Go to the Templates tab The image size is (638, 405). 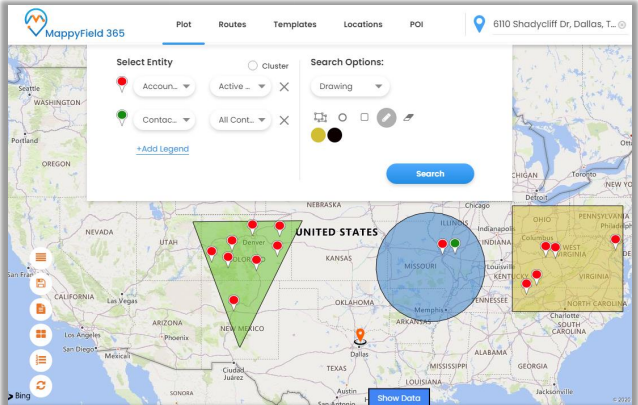tap(294, 24)
